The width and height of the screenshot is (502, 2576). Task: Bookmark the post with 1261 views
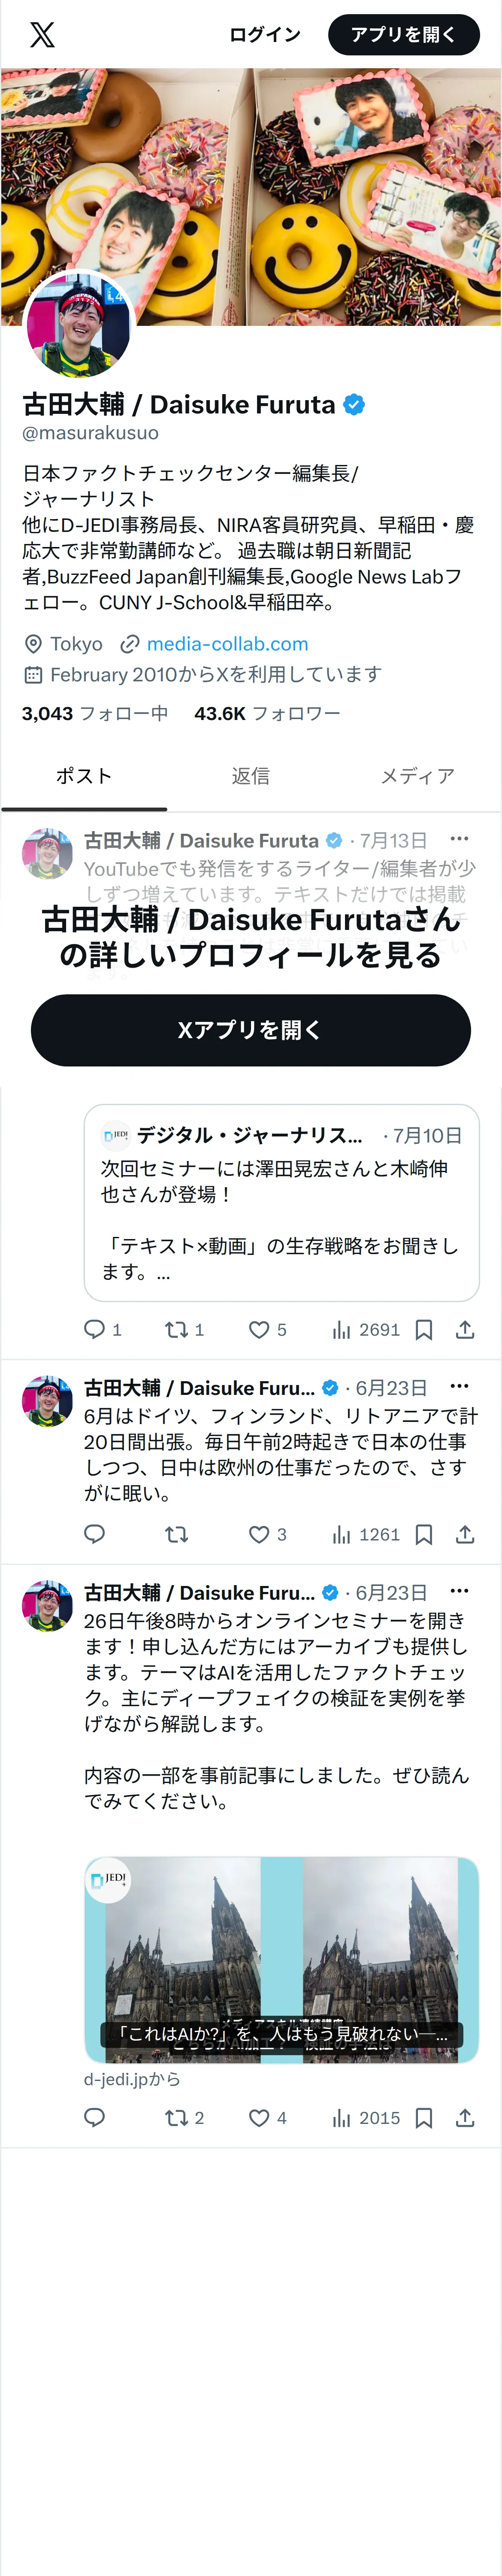(x=424, y=1534)
